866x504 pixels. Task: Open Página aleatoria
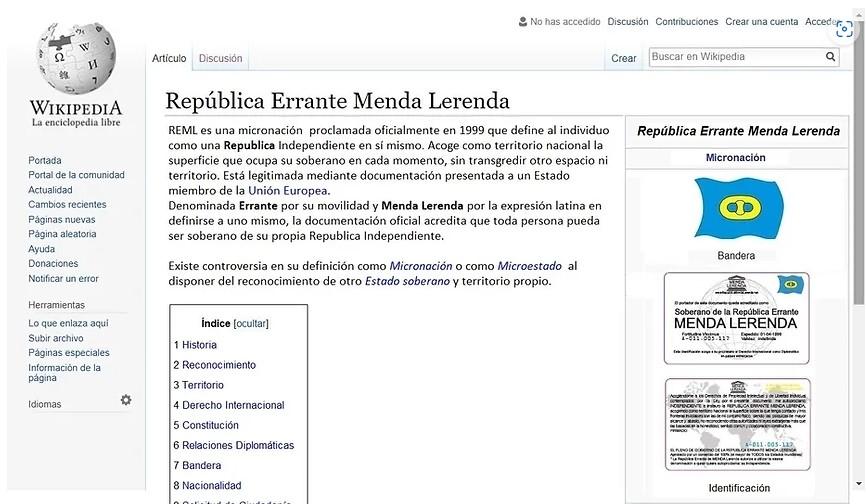pos(62,234)
